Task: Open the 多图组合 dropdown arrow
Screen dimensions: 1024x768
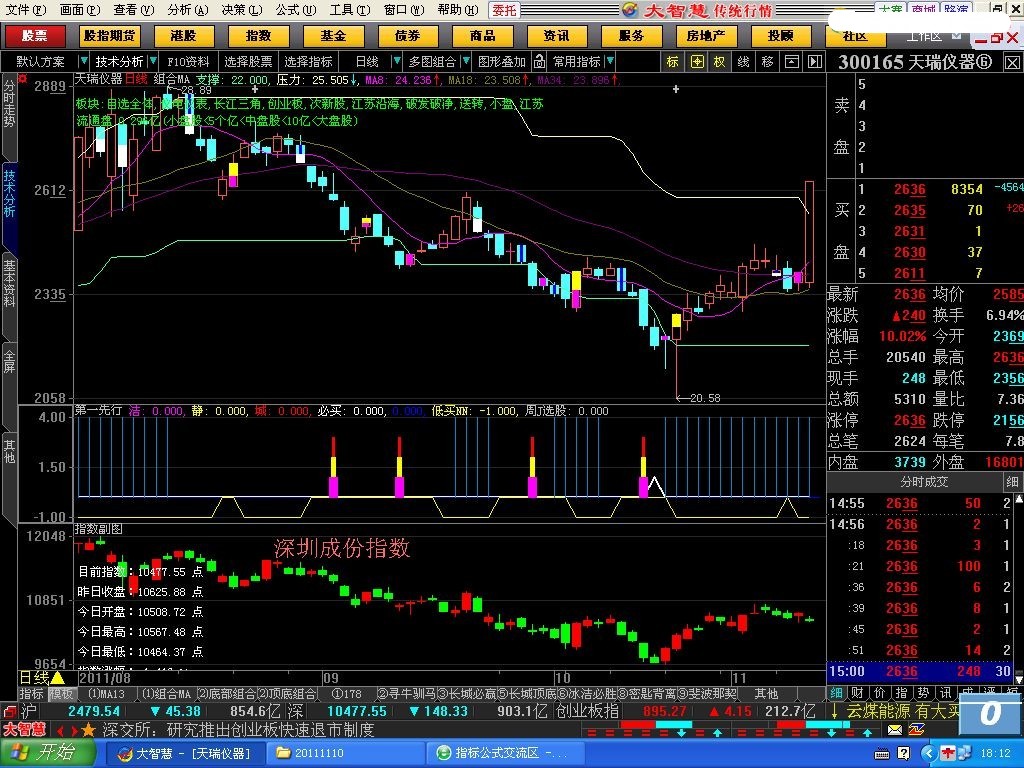Action: pyautogui.click(x=466, y=61)
